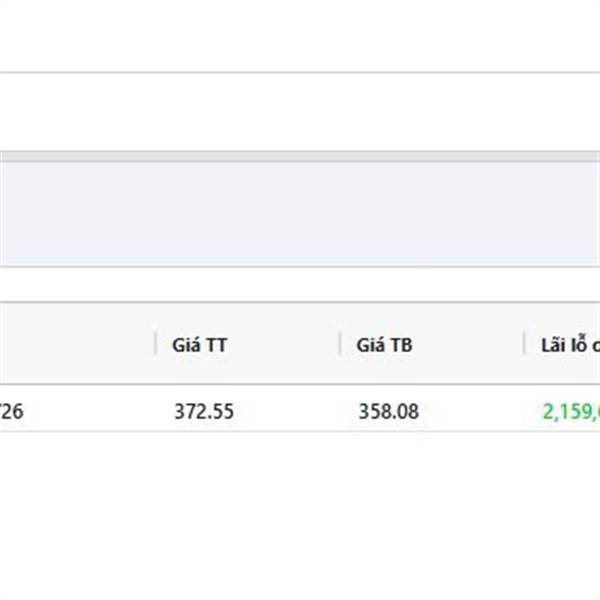Click the white gap between panel and table

coord(300,284)
